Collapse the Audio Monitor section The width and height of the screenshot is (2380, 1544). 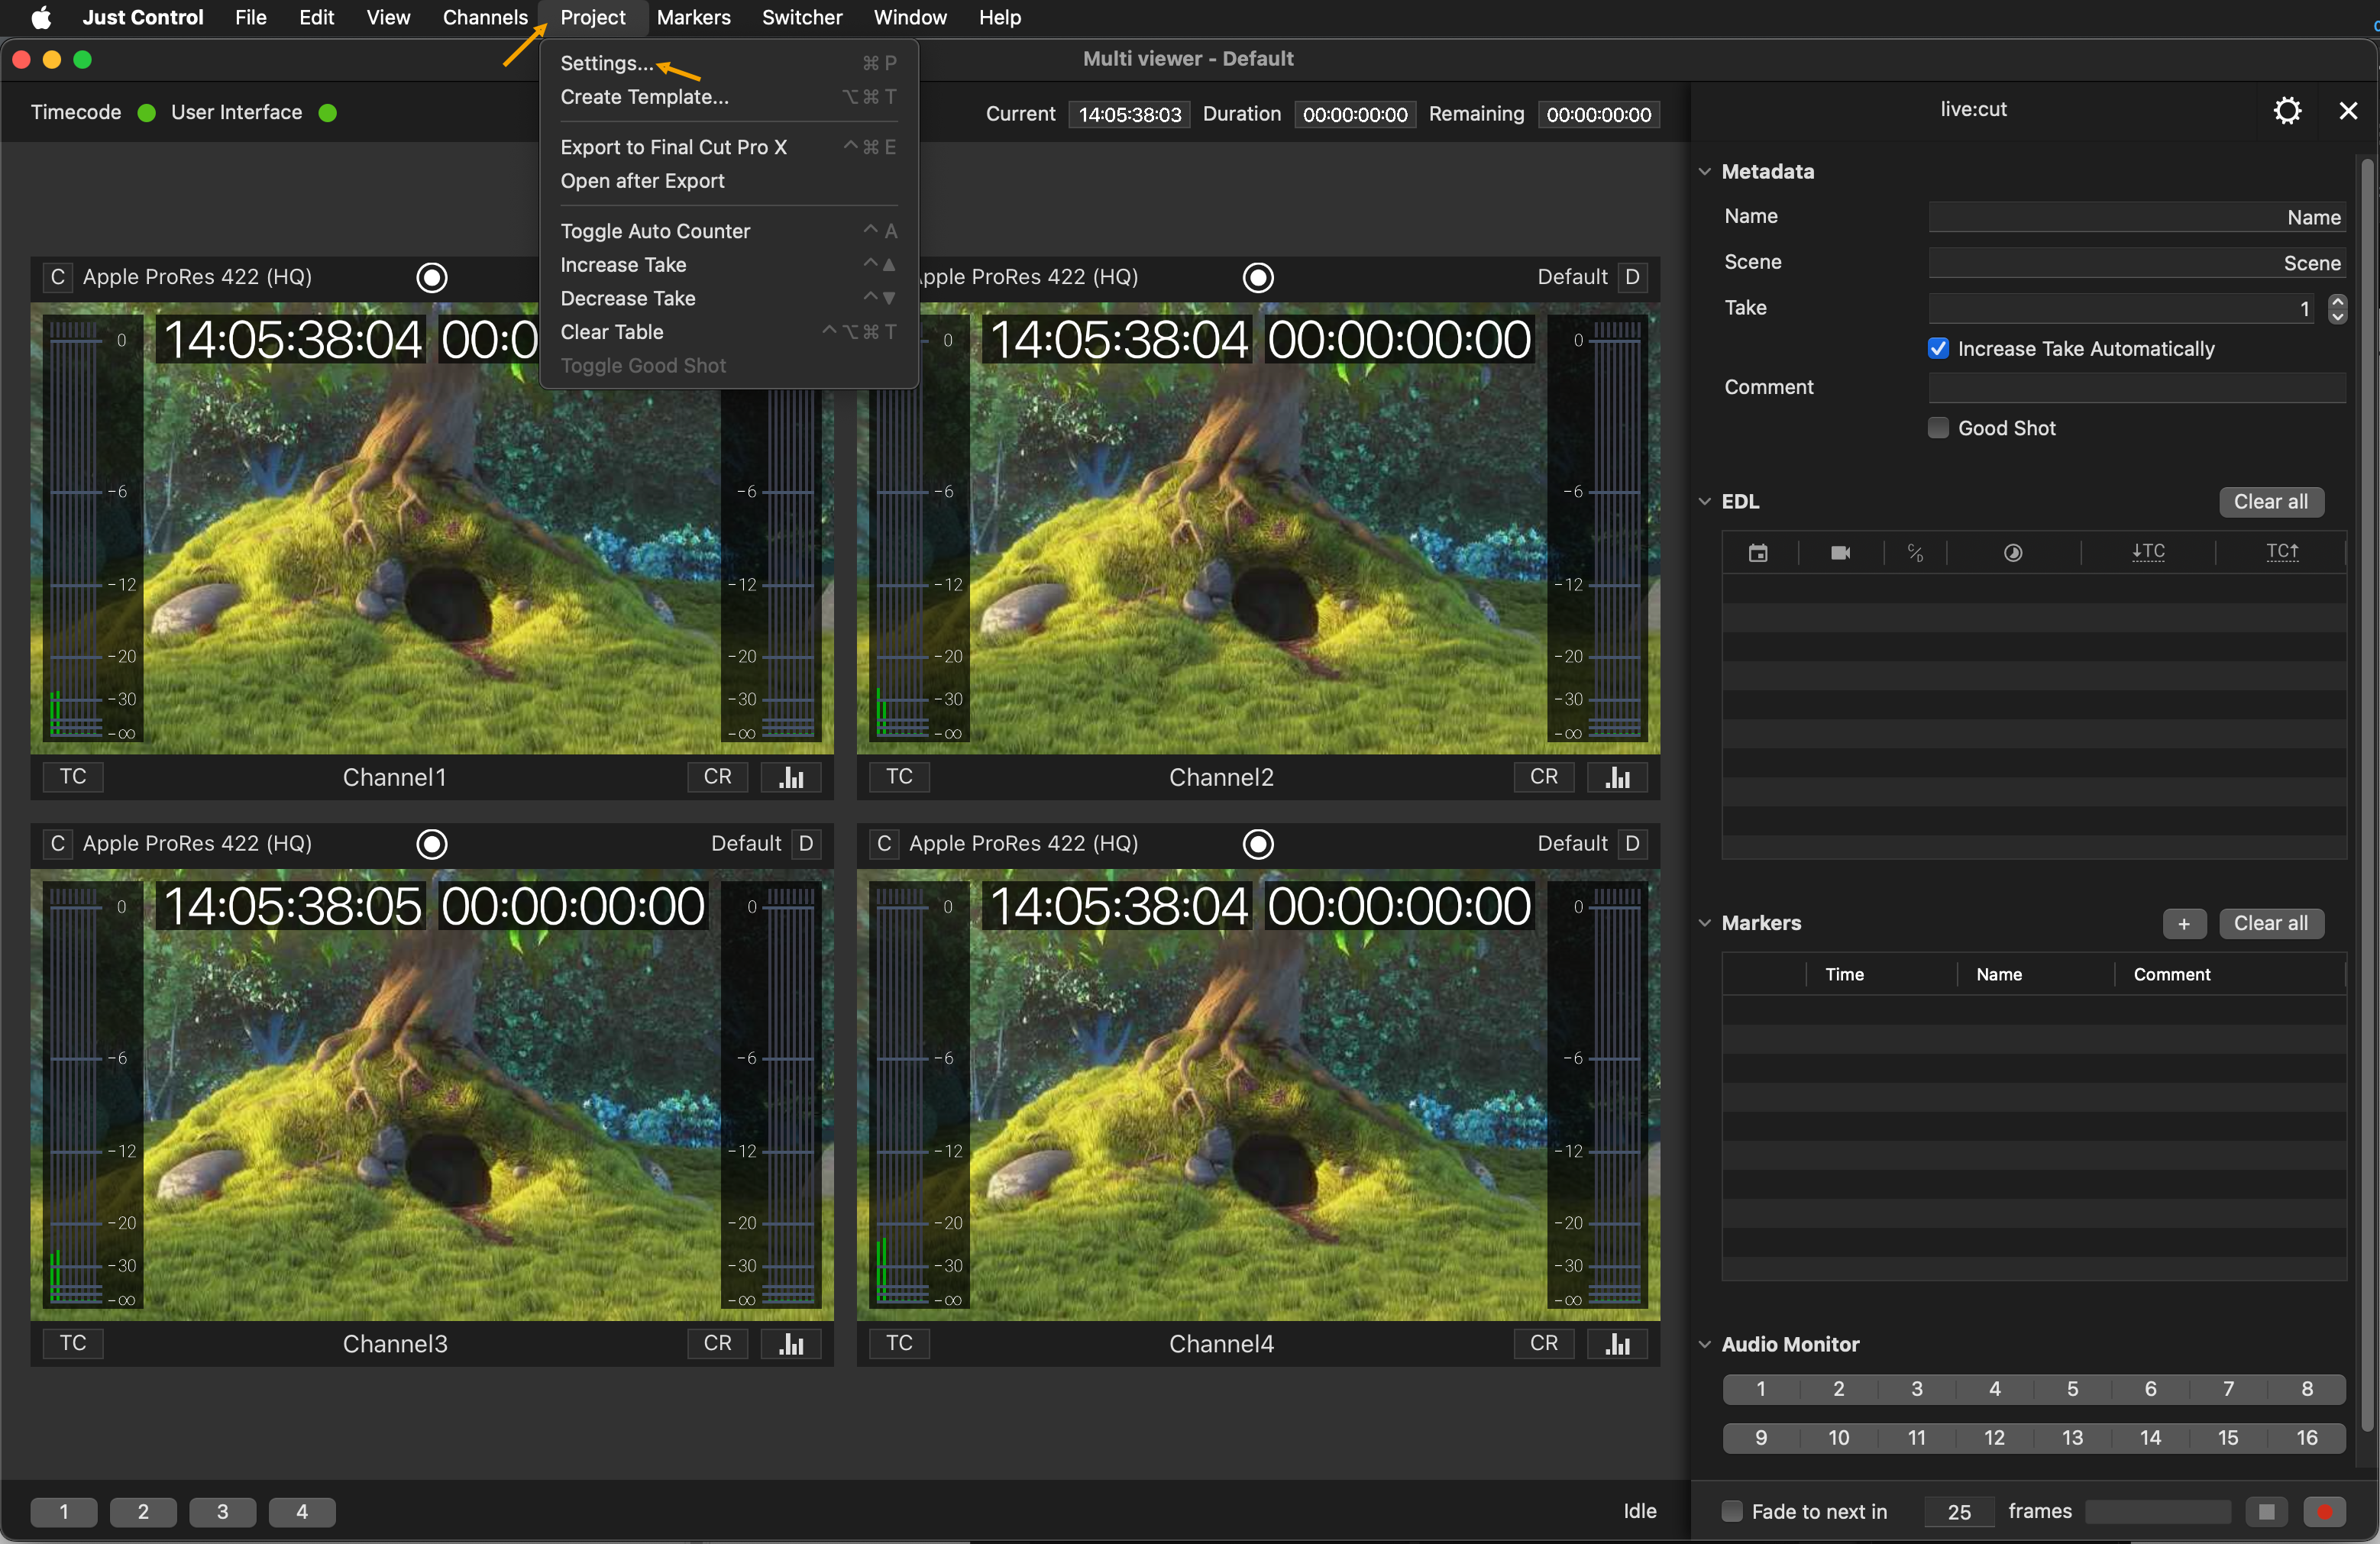coord(1705,1345)
